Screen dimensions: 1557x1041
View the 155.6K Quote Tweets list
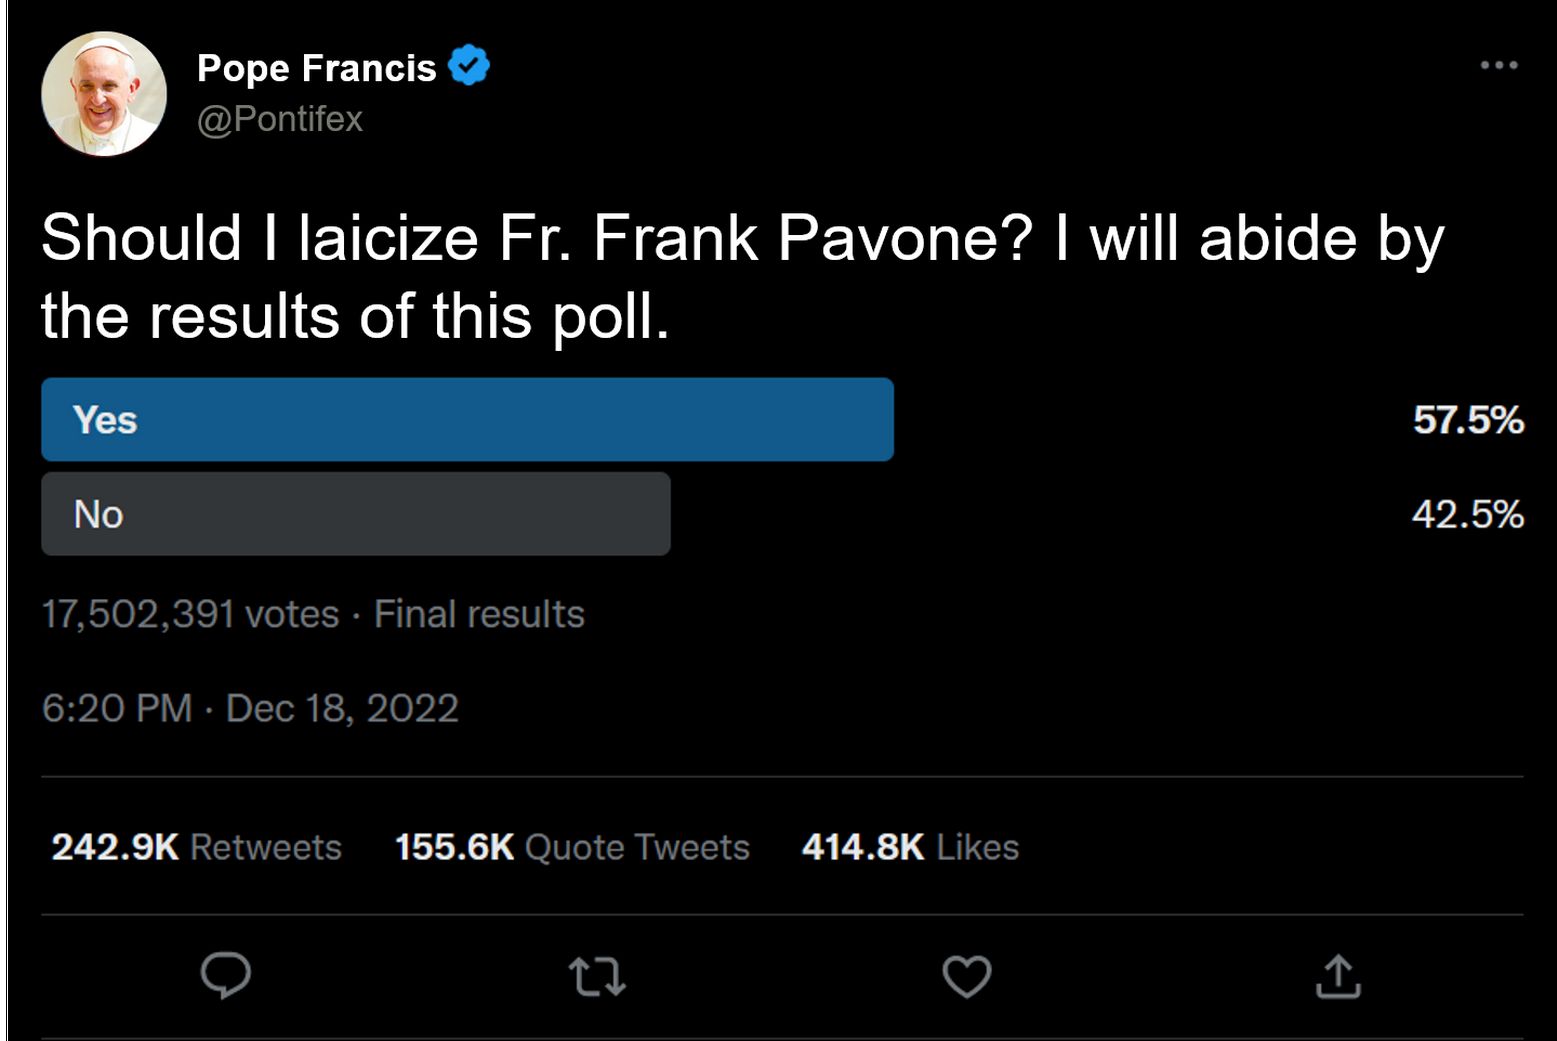[x=572, y=847]
